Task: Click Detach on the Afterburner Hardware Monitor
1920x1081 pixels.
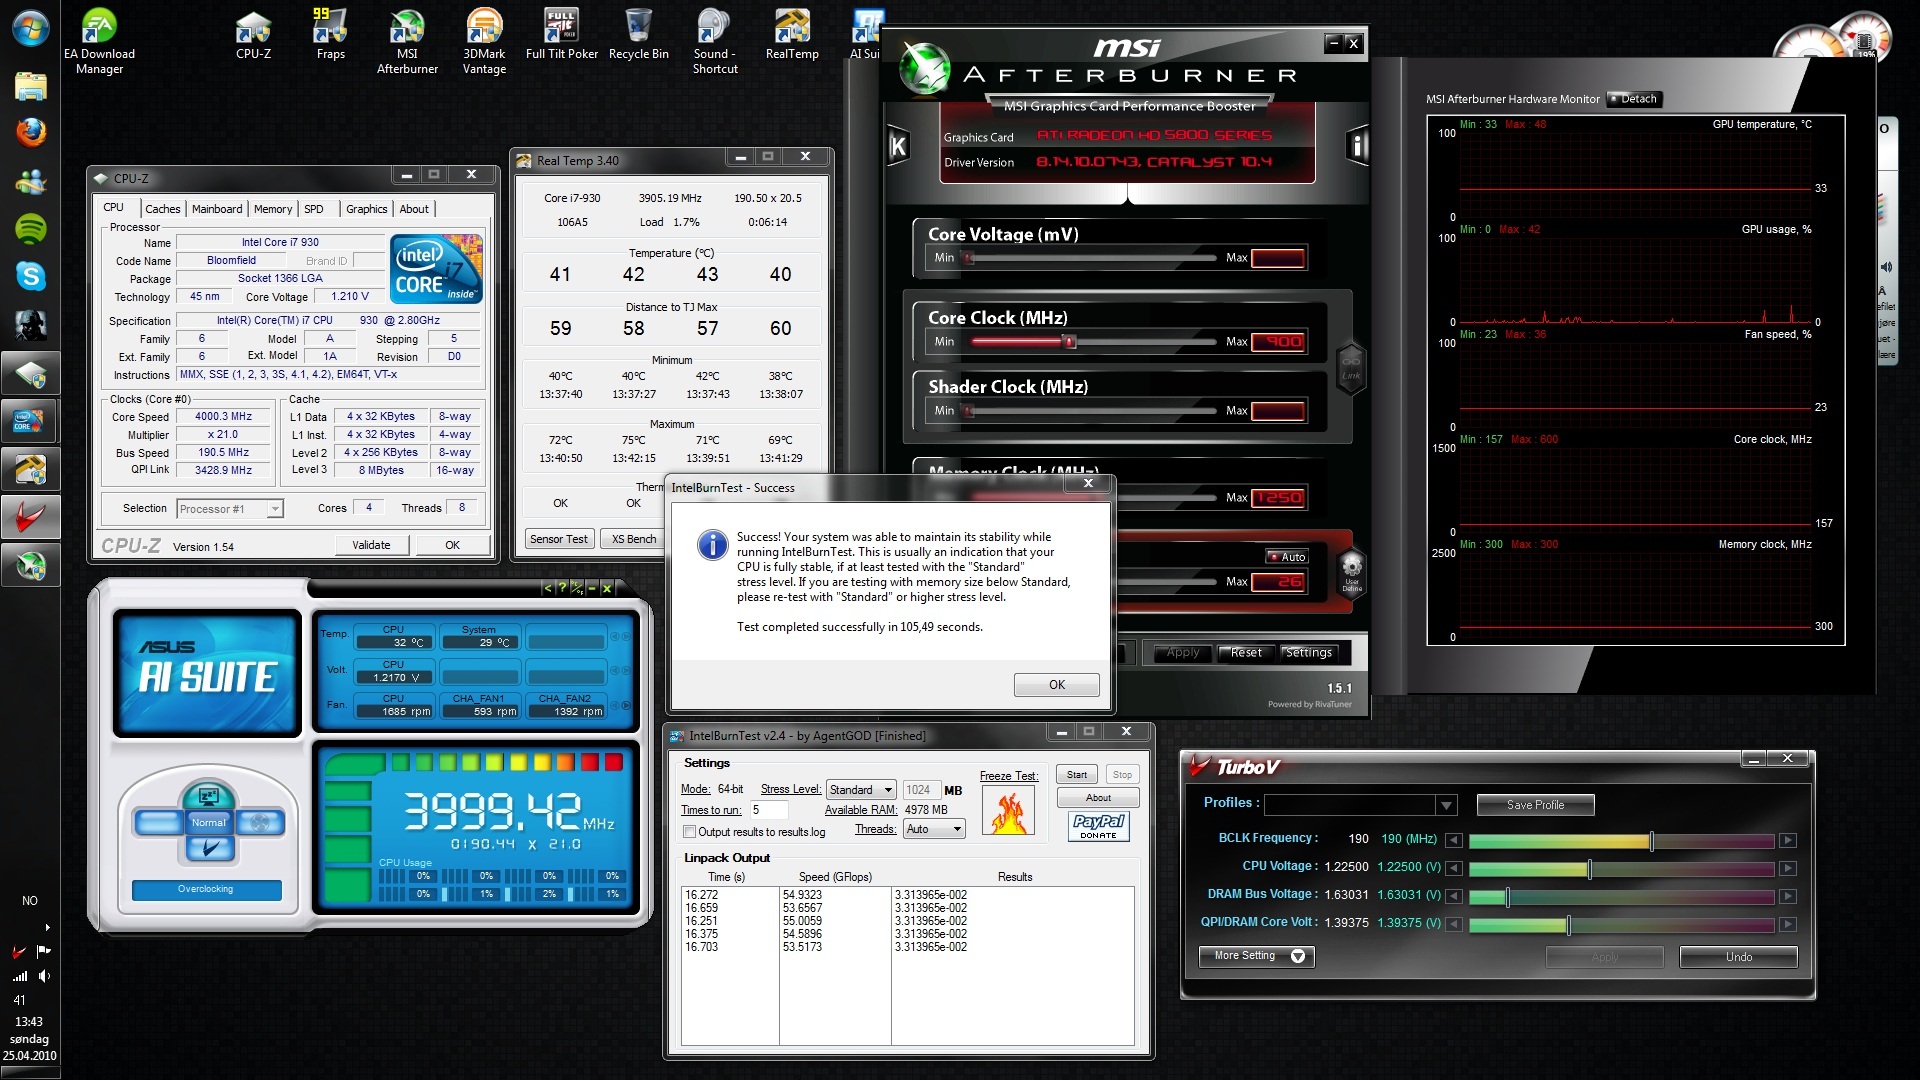Action: pyautogui.click(x=1634, y=99)
